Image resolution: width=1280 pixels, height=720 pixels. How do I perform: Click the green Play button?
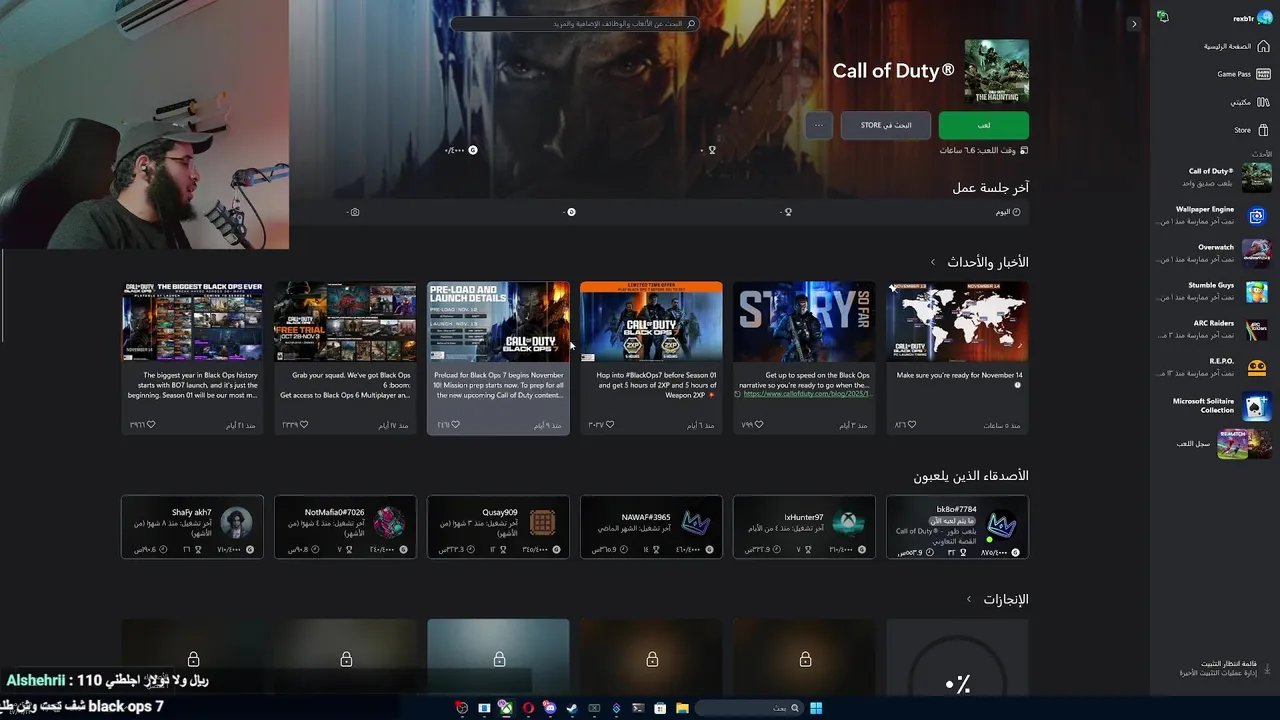pyautogui.click(x=984, y=125)
